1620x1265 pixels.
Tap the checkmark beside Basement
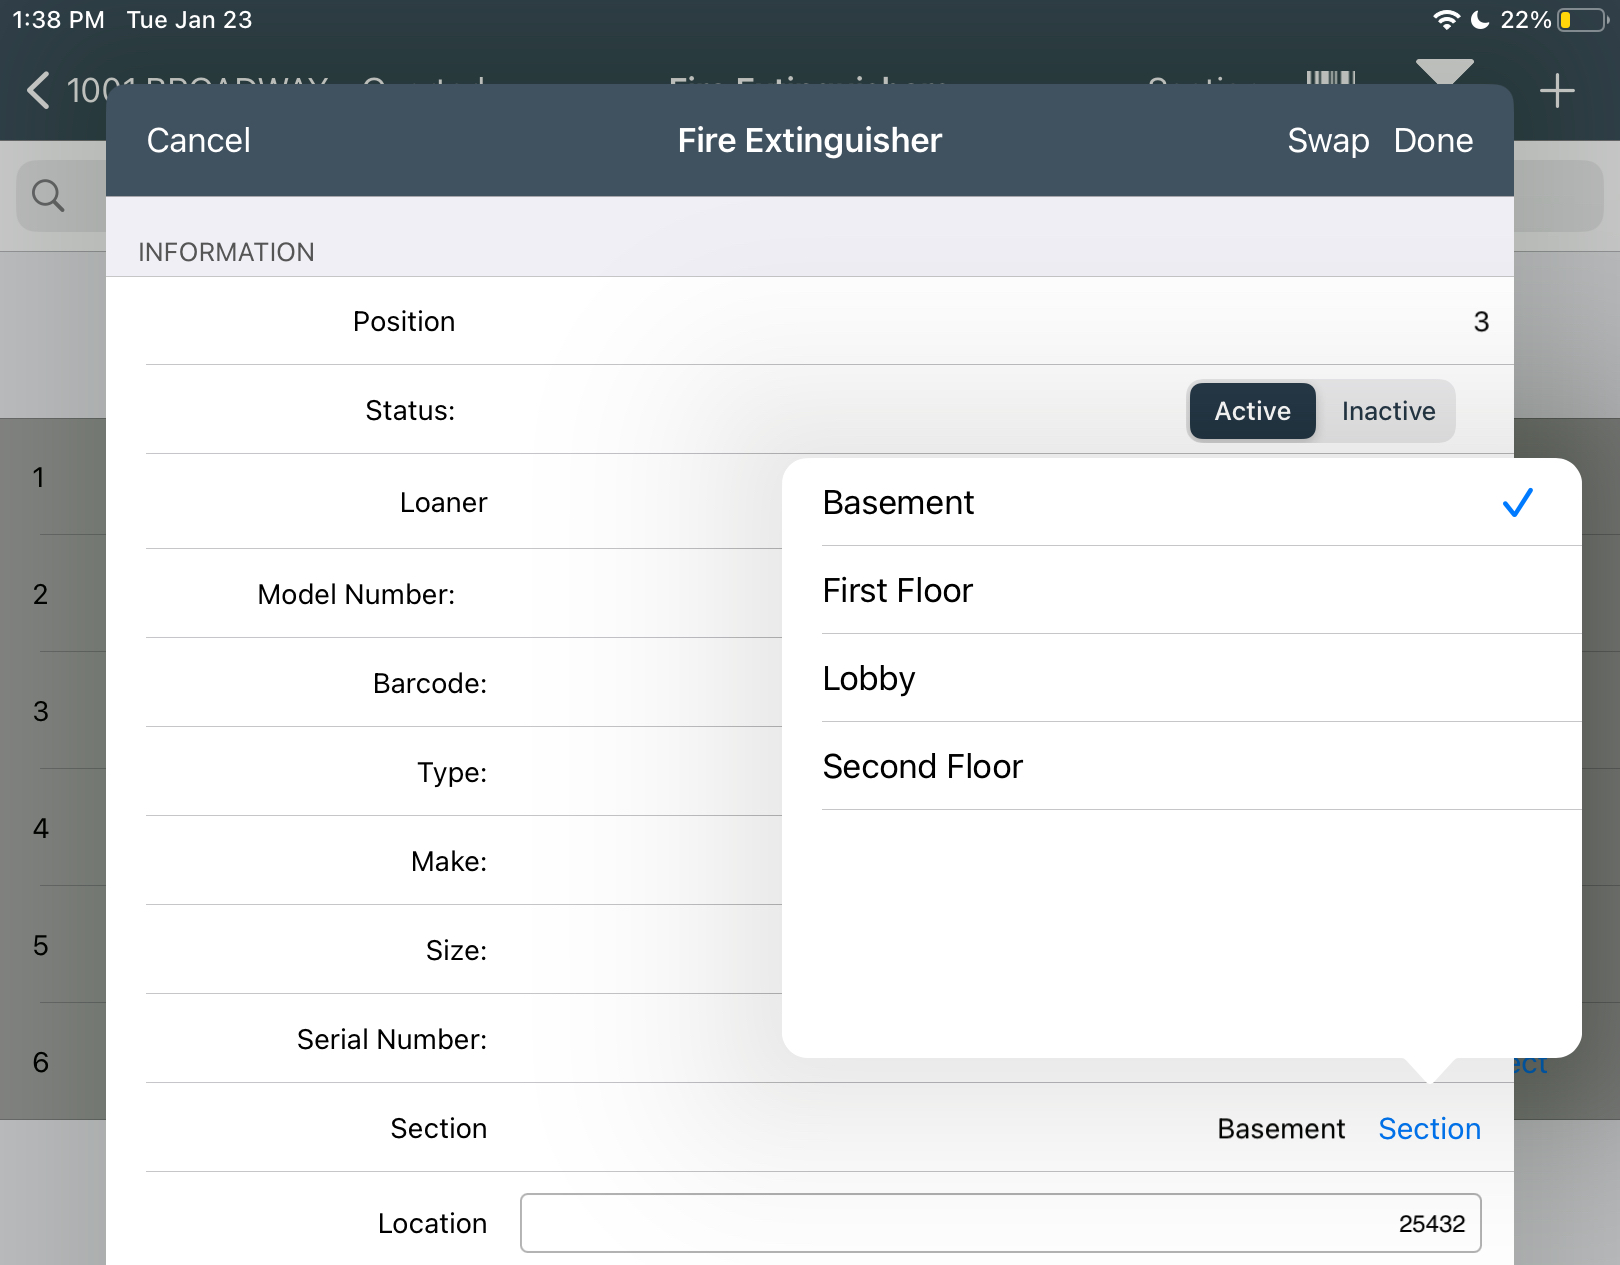(1517, 503)
